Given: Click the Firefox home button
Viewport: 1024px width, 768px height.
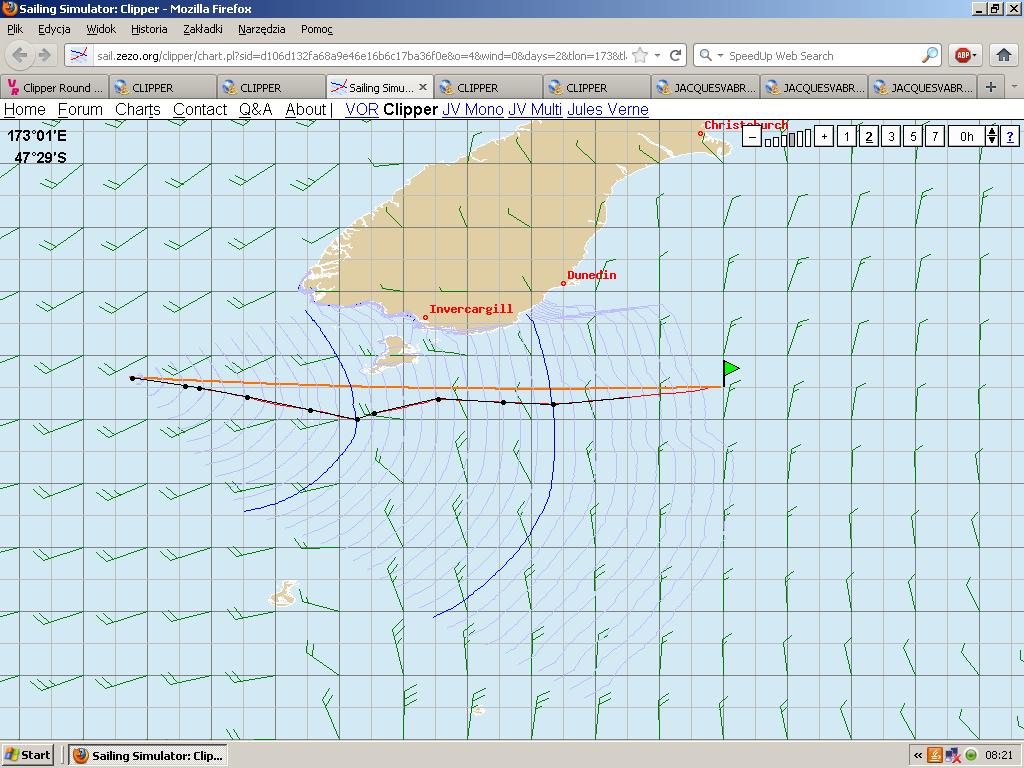Looking at the screenshot, I should [1003, 56].
